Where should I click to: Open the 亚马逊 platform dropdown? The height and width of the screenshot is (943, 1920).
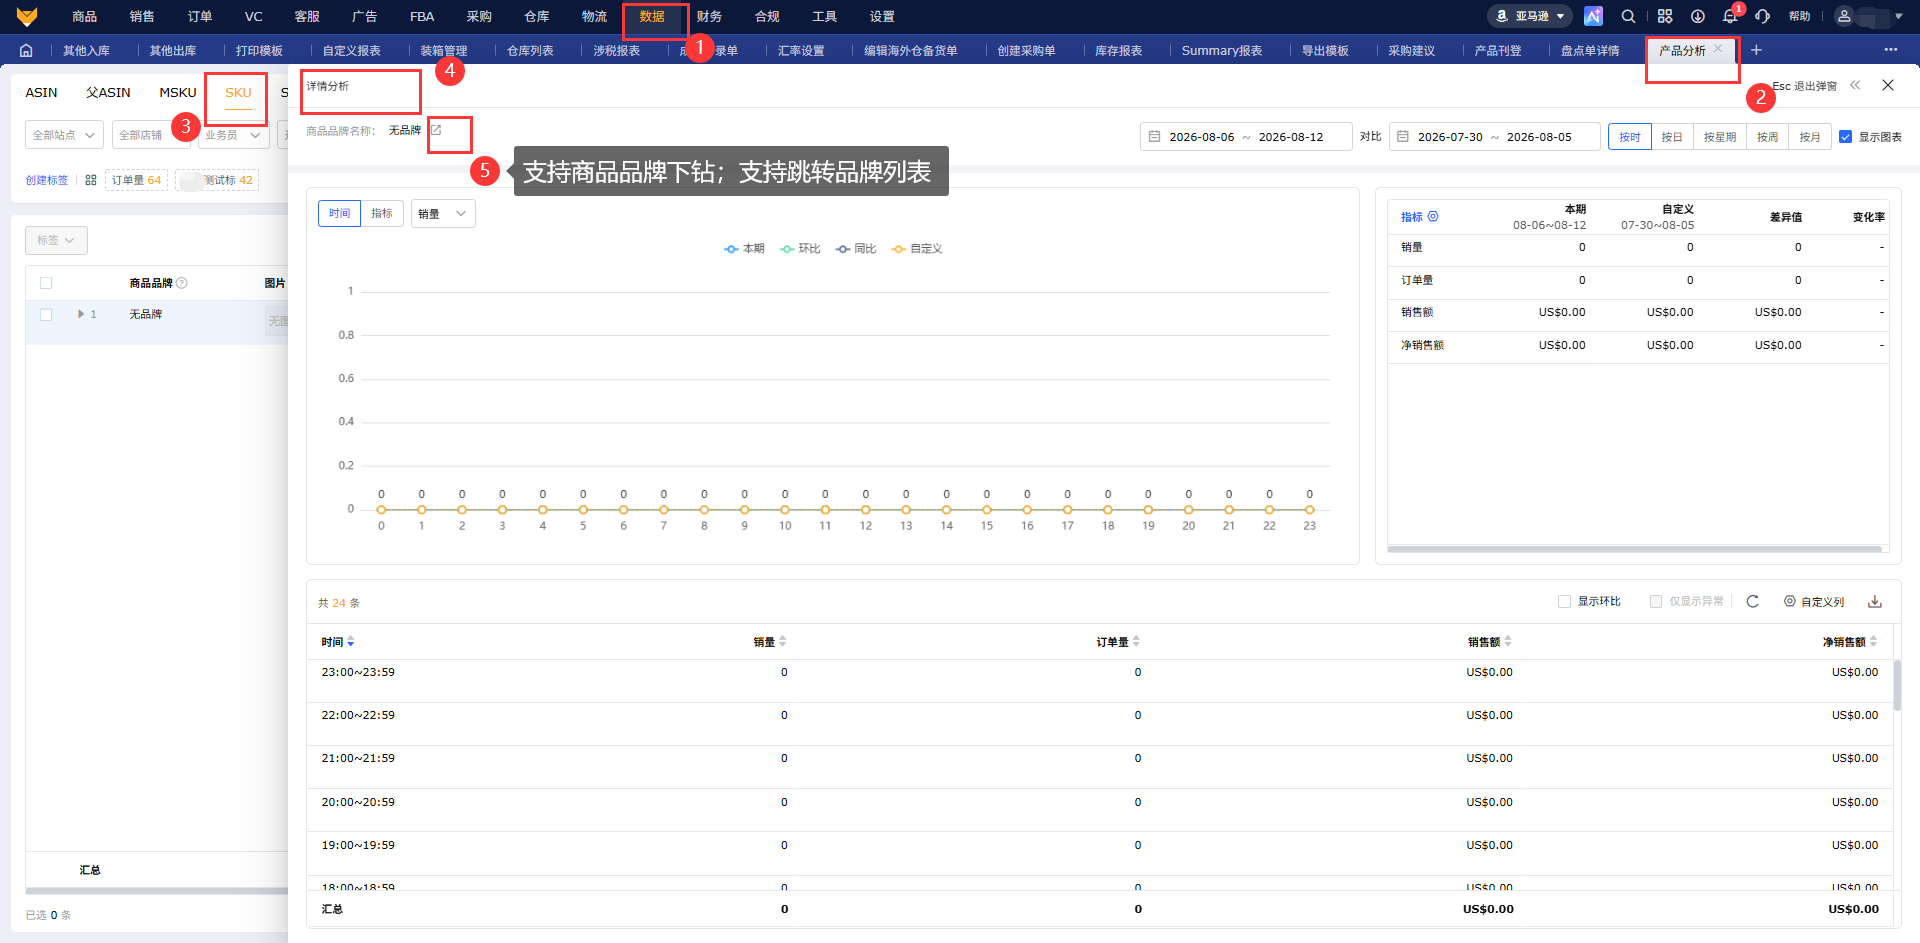[x=1530, y=16]
